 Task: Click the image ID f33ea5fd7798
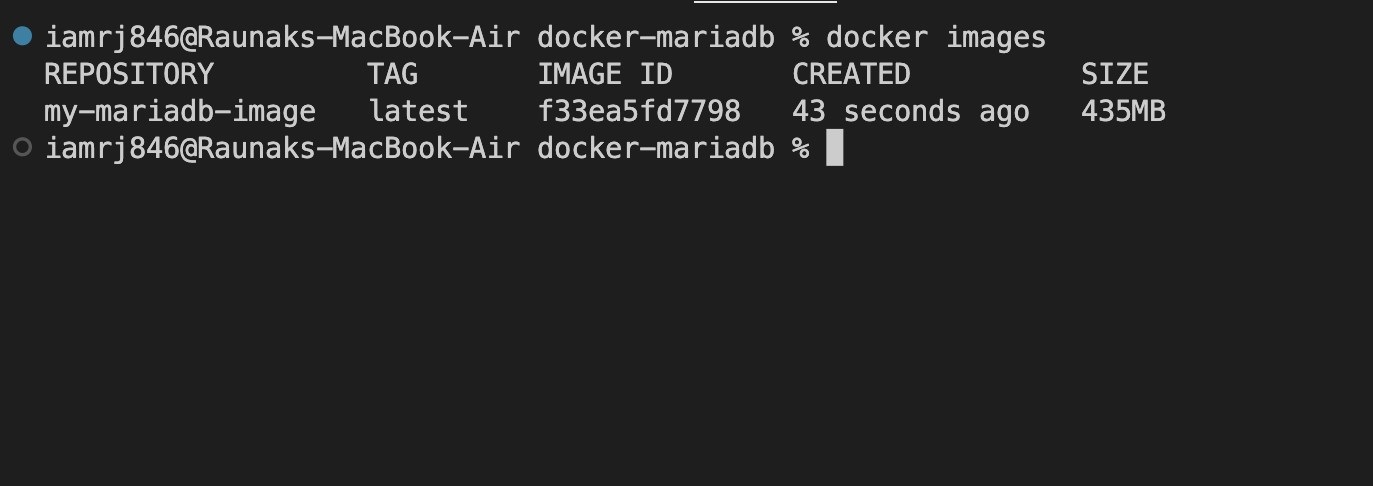click(x=639, y=111)
